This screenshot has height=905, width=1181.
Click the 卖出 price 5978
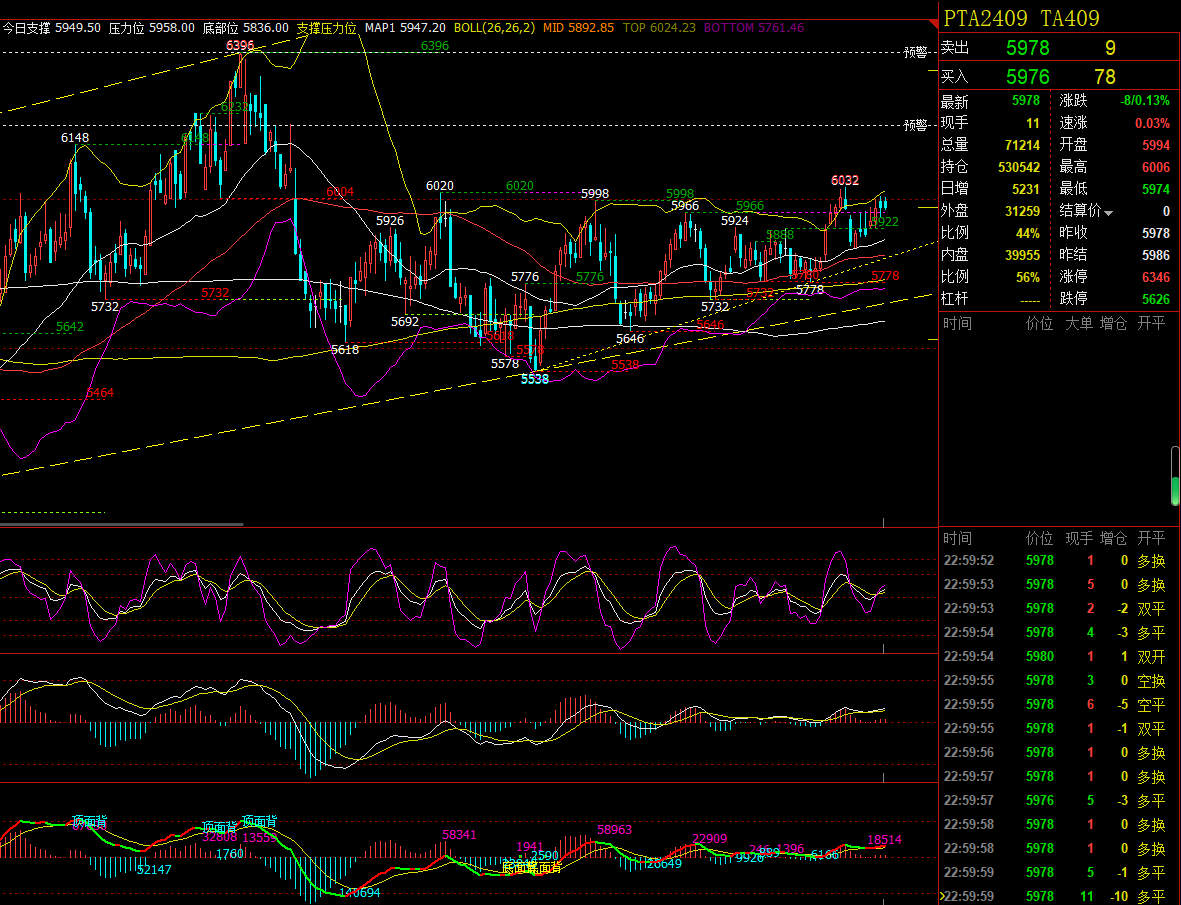[x=1027, y=48]
